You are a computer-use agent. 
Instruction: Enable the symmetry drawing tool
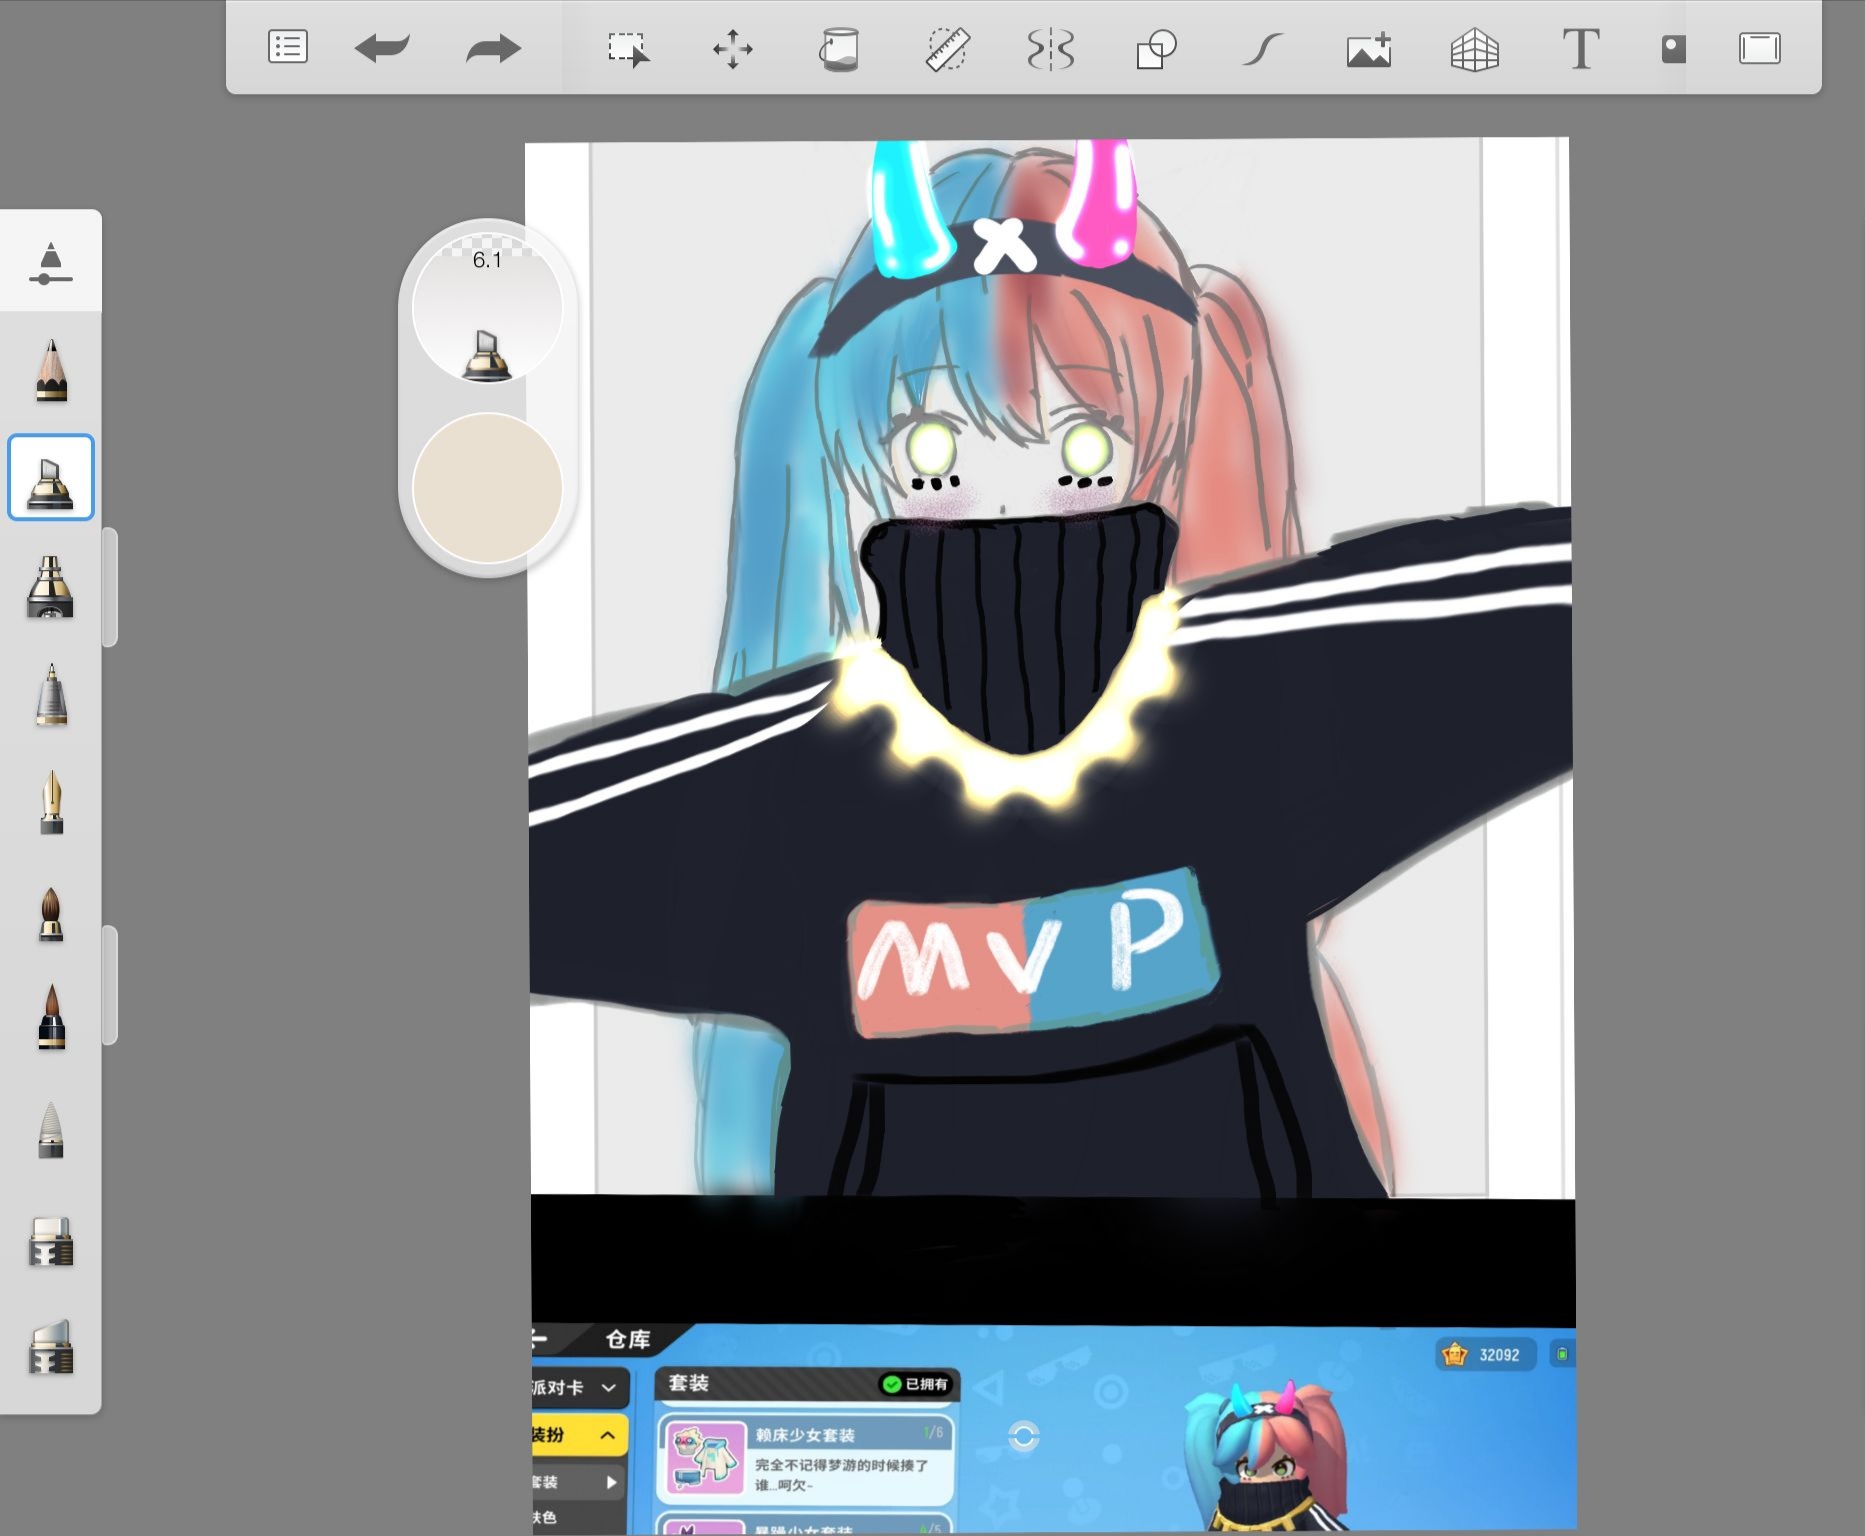pos(1051,48)
